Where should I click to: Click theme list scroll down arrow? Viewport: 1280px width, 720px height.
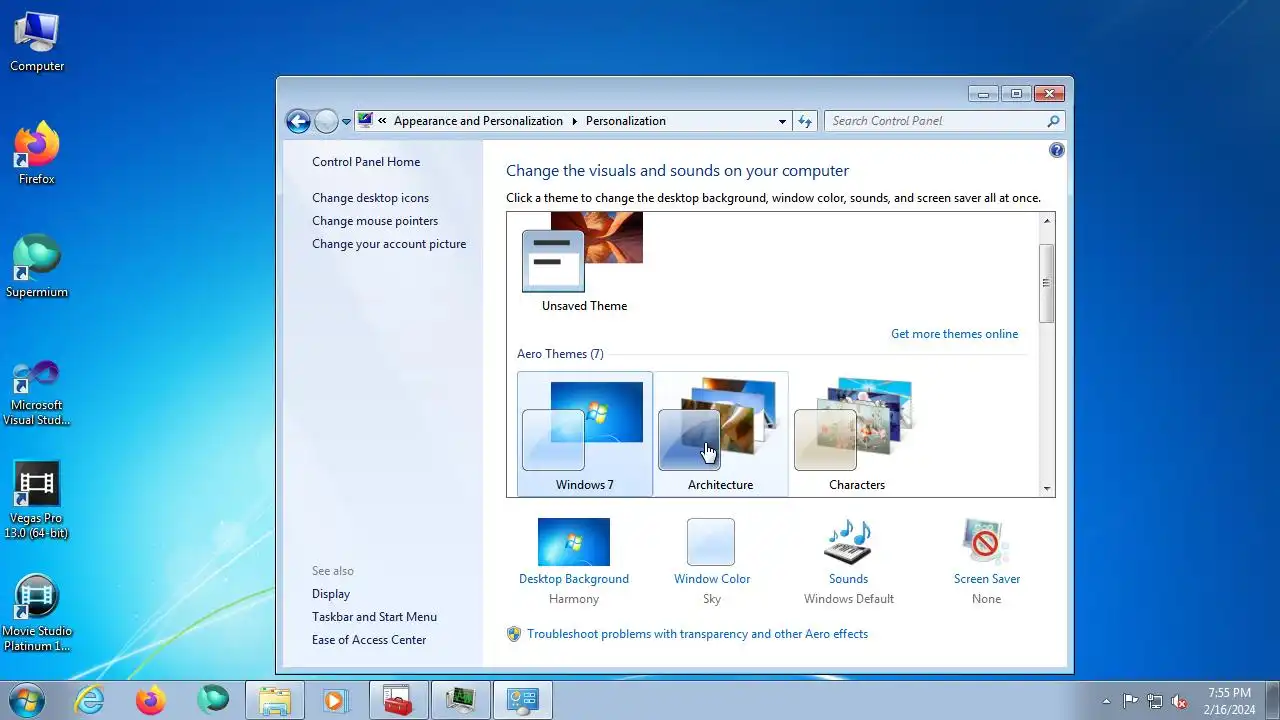tap(1047, 488)
